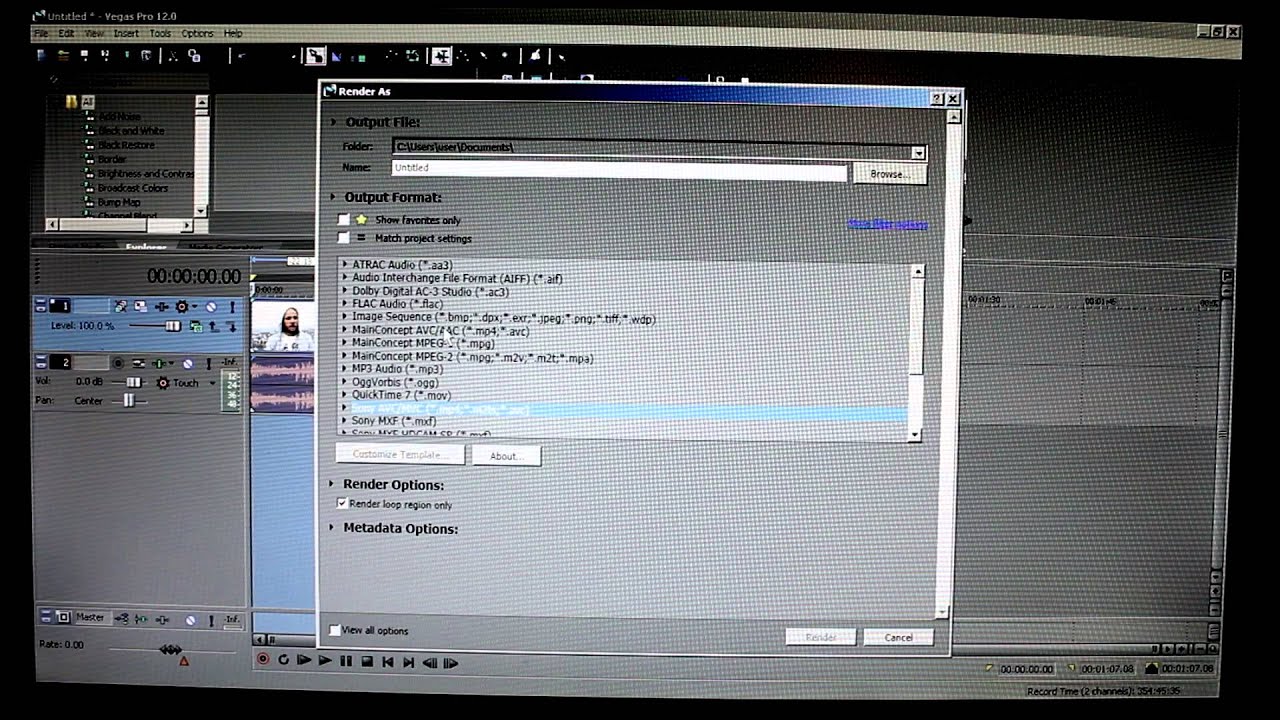Click the yellow star favorites icon
1280x720 pixels.
tap(362, 219)
